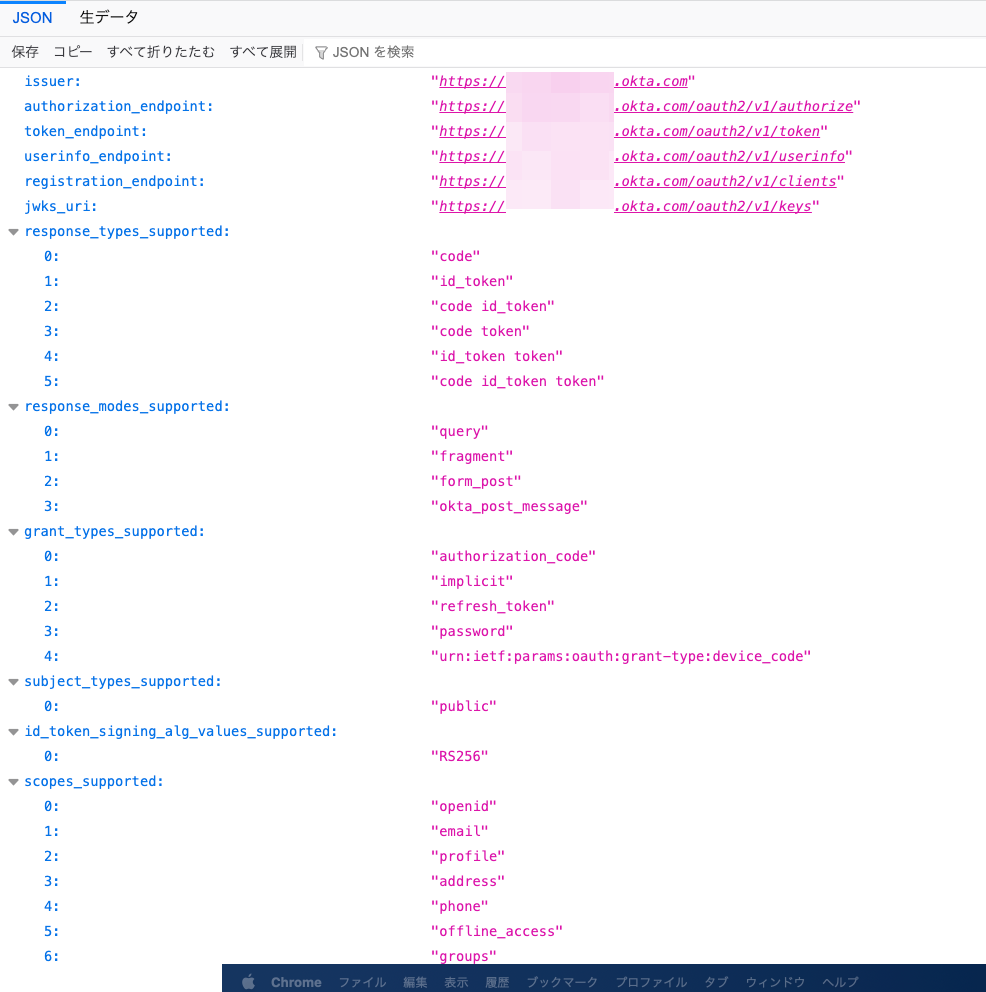This screenshot has width=986, height=992.
Task: Collapse grant_types_supported array
Action: coord(13,532)
